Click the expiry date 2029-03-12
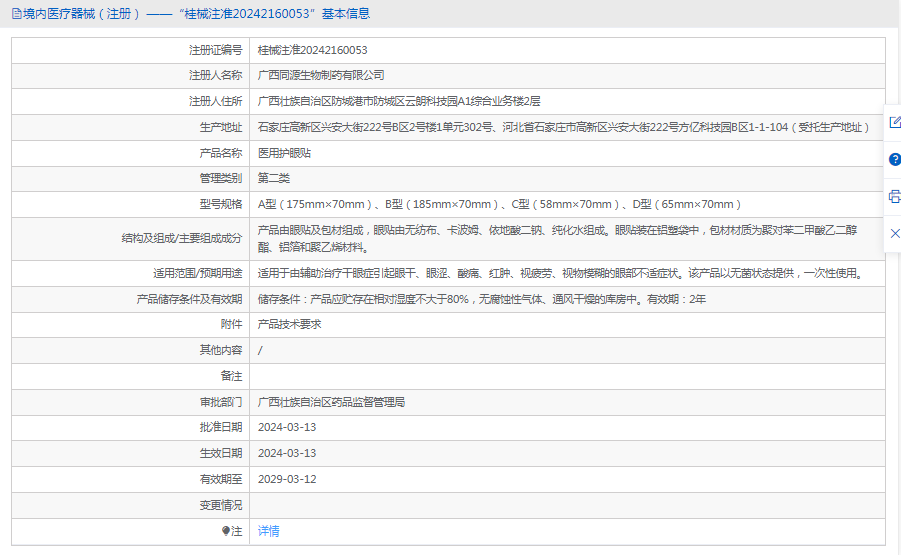Screen dimensions: 901x555 287,479
